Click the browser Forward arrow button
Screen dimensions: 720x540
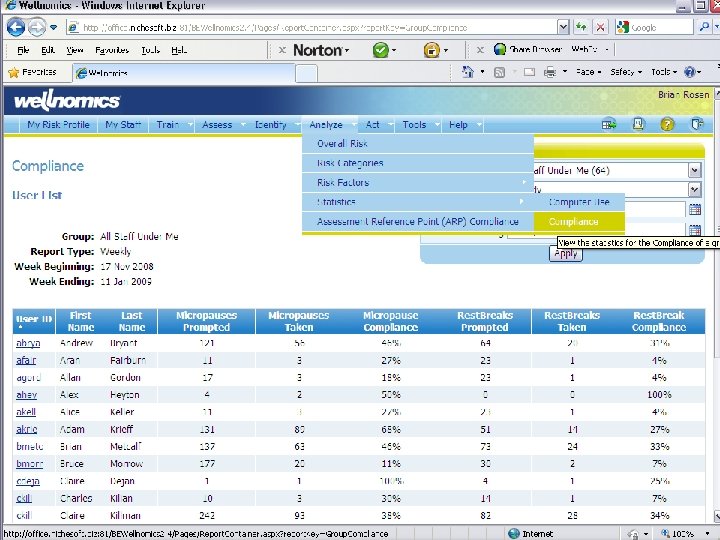37,28
